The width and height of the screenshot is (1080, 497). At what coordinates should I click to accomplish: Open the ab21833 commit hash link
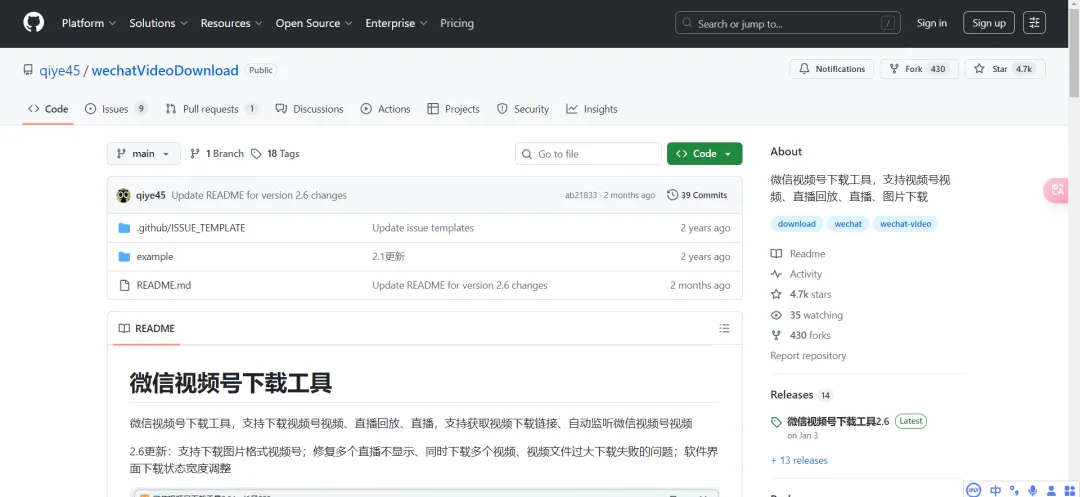(x=581, y=195)
